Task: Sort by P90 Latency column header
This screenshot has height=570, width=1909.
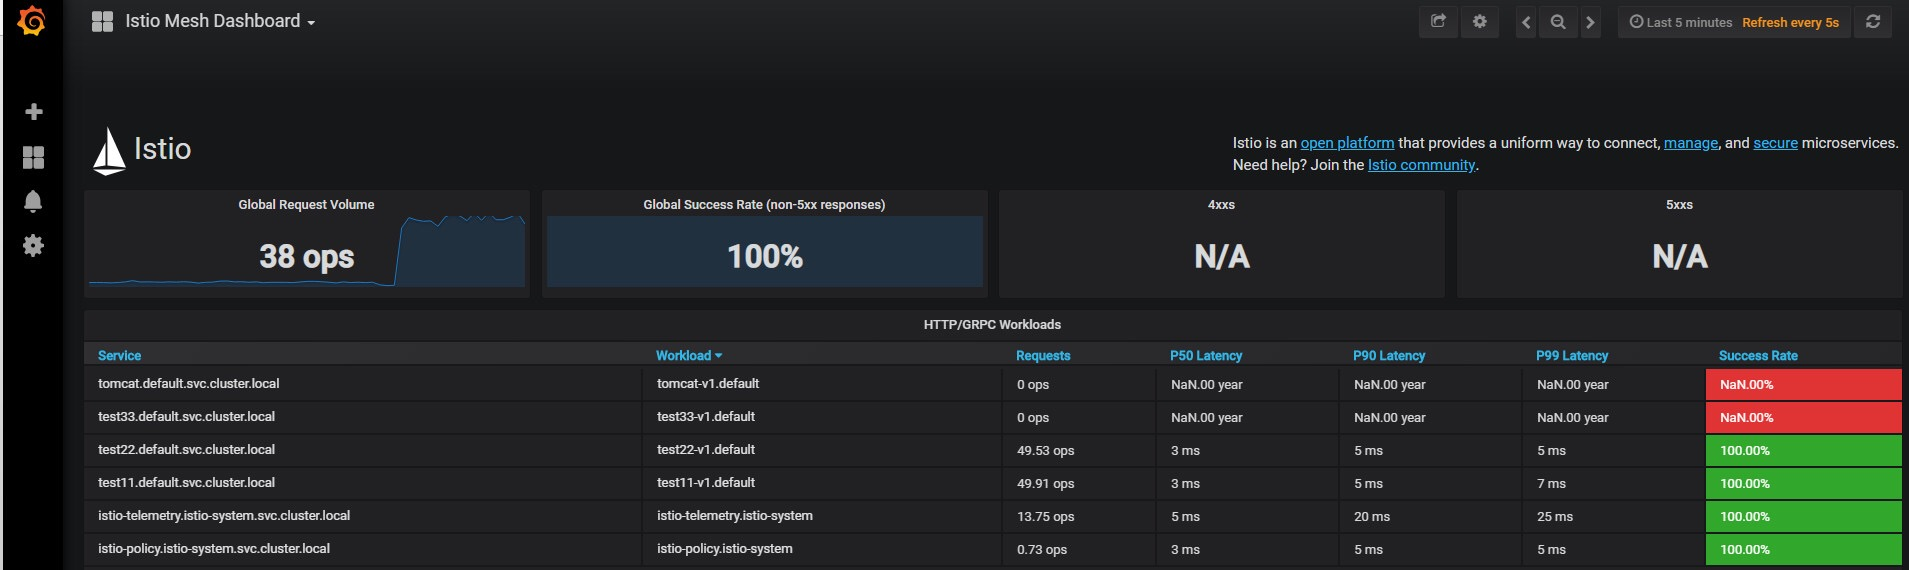Action: 1389,356
